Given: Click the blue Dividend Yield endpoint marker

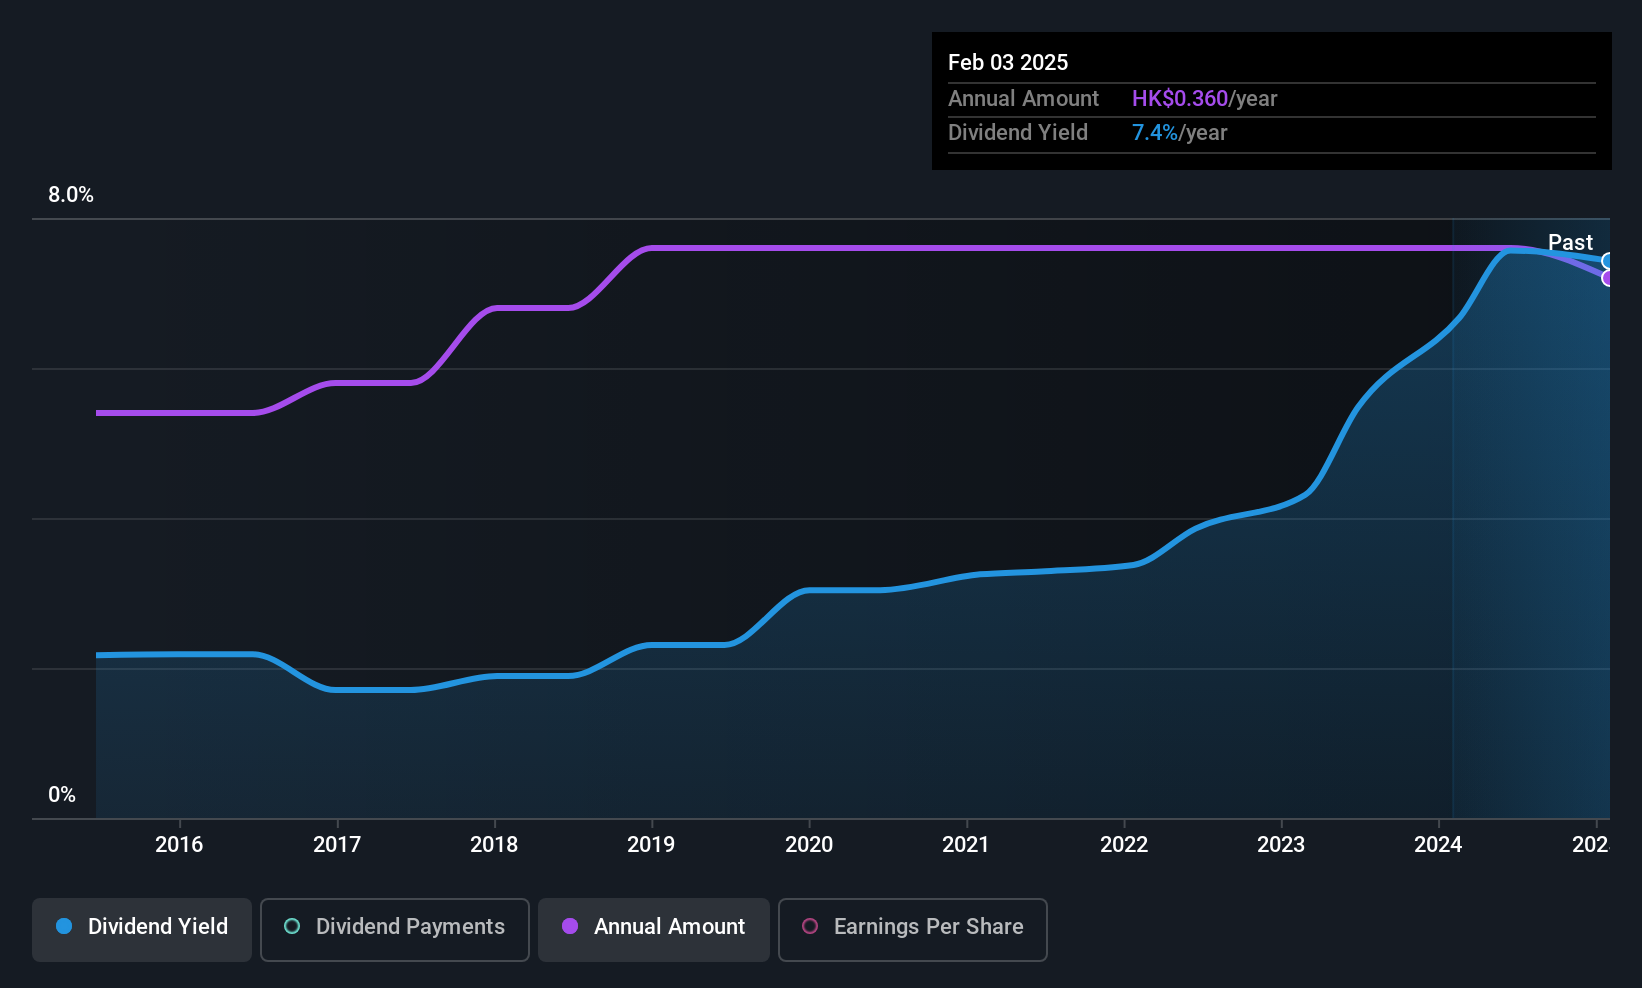Looking at the screenshot, I should pyautogui.click(x=1608, y=262).
